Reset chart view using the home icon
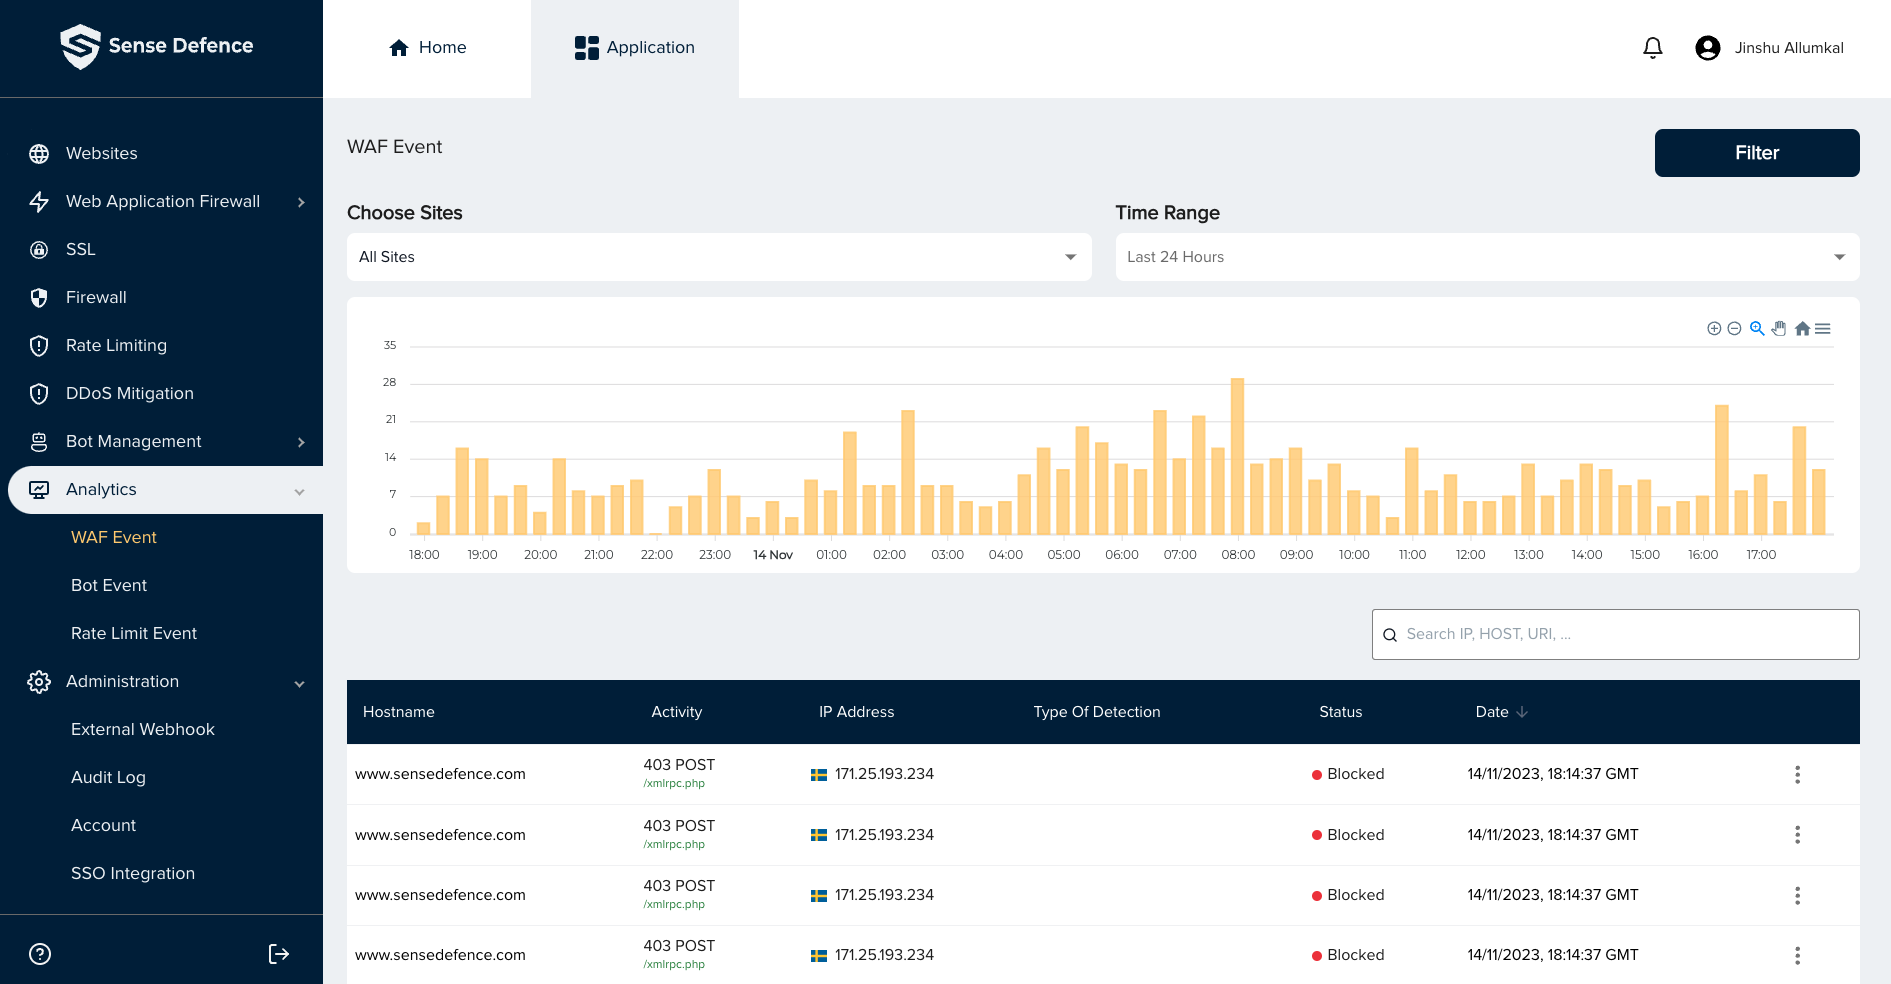This screenshot has height=984, width=1891. pos(1802,328)
